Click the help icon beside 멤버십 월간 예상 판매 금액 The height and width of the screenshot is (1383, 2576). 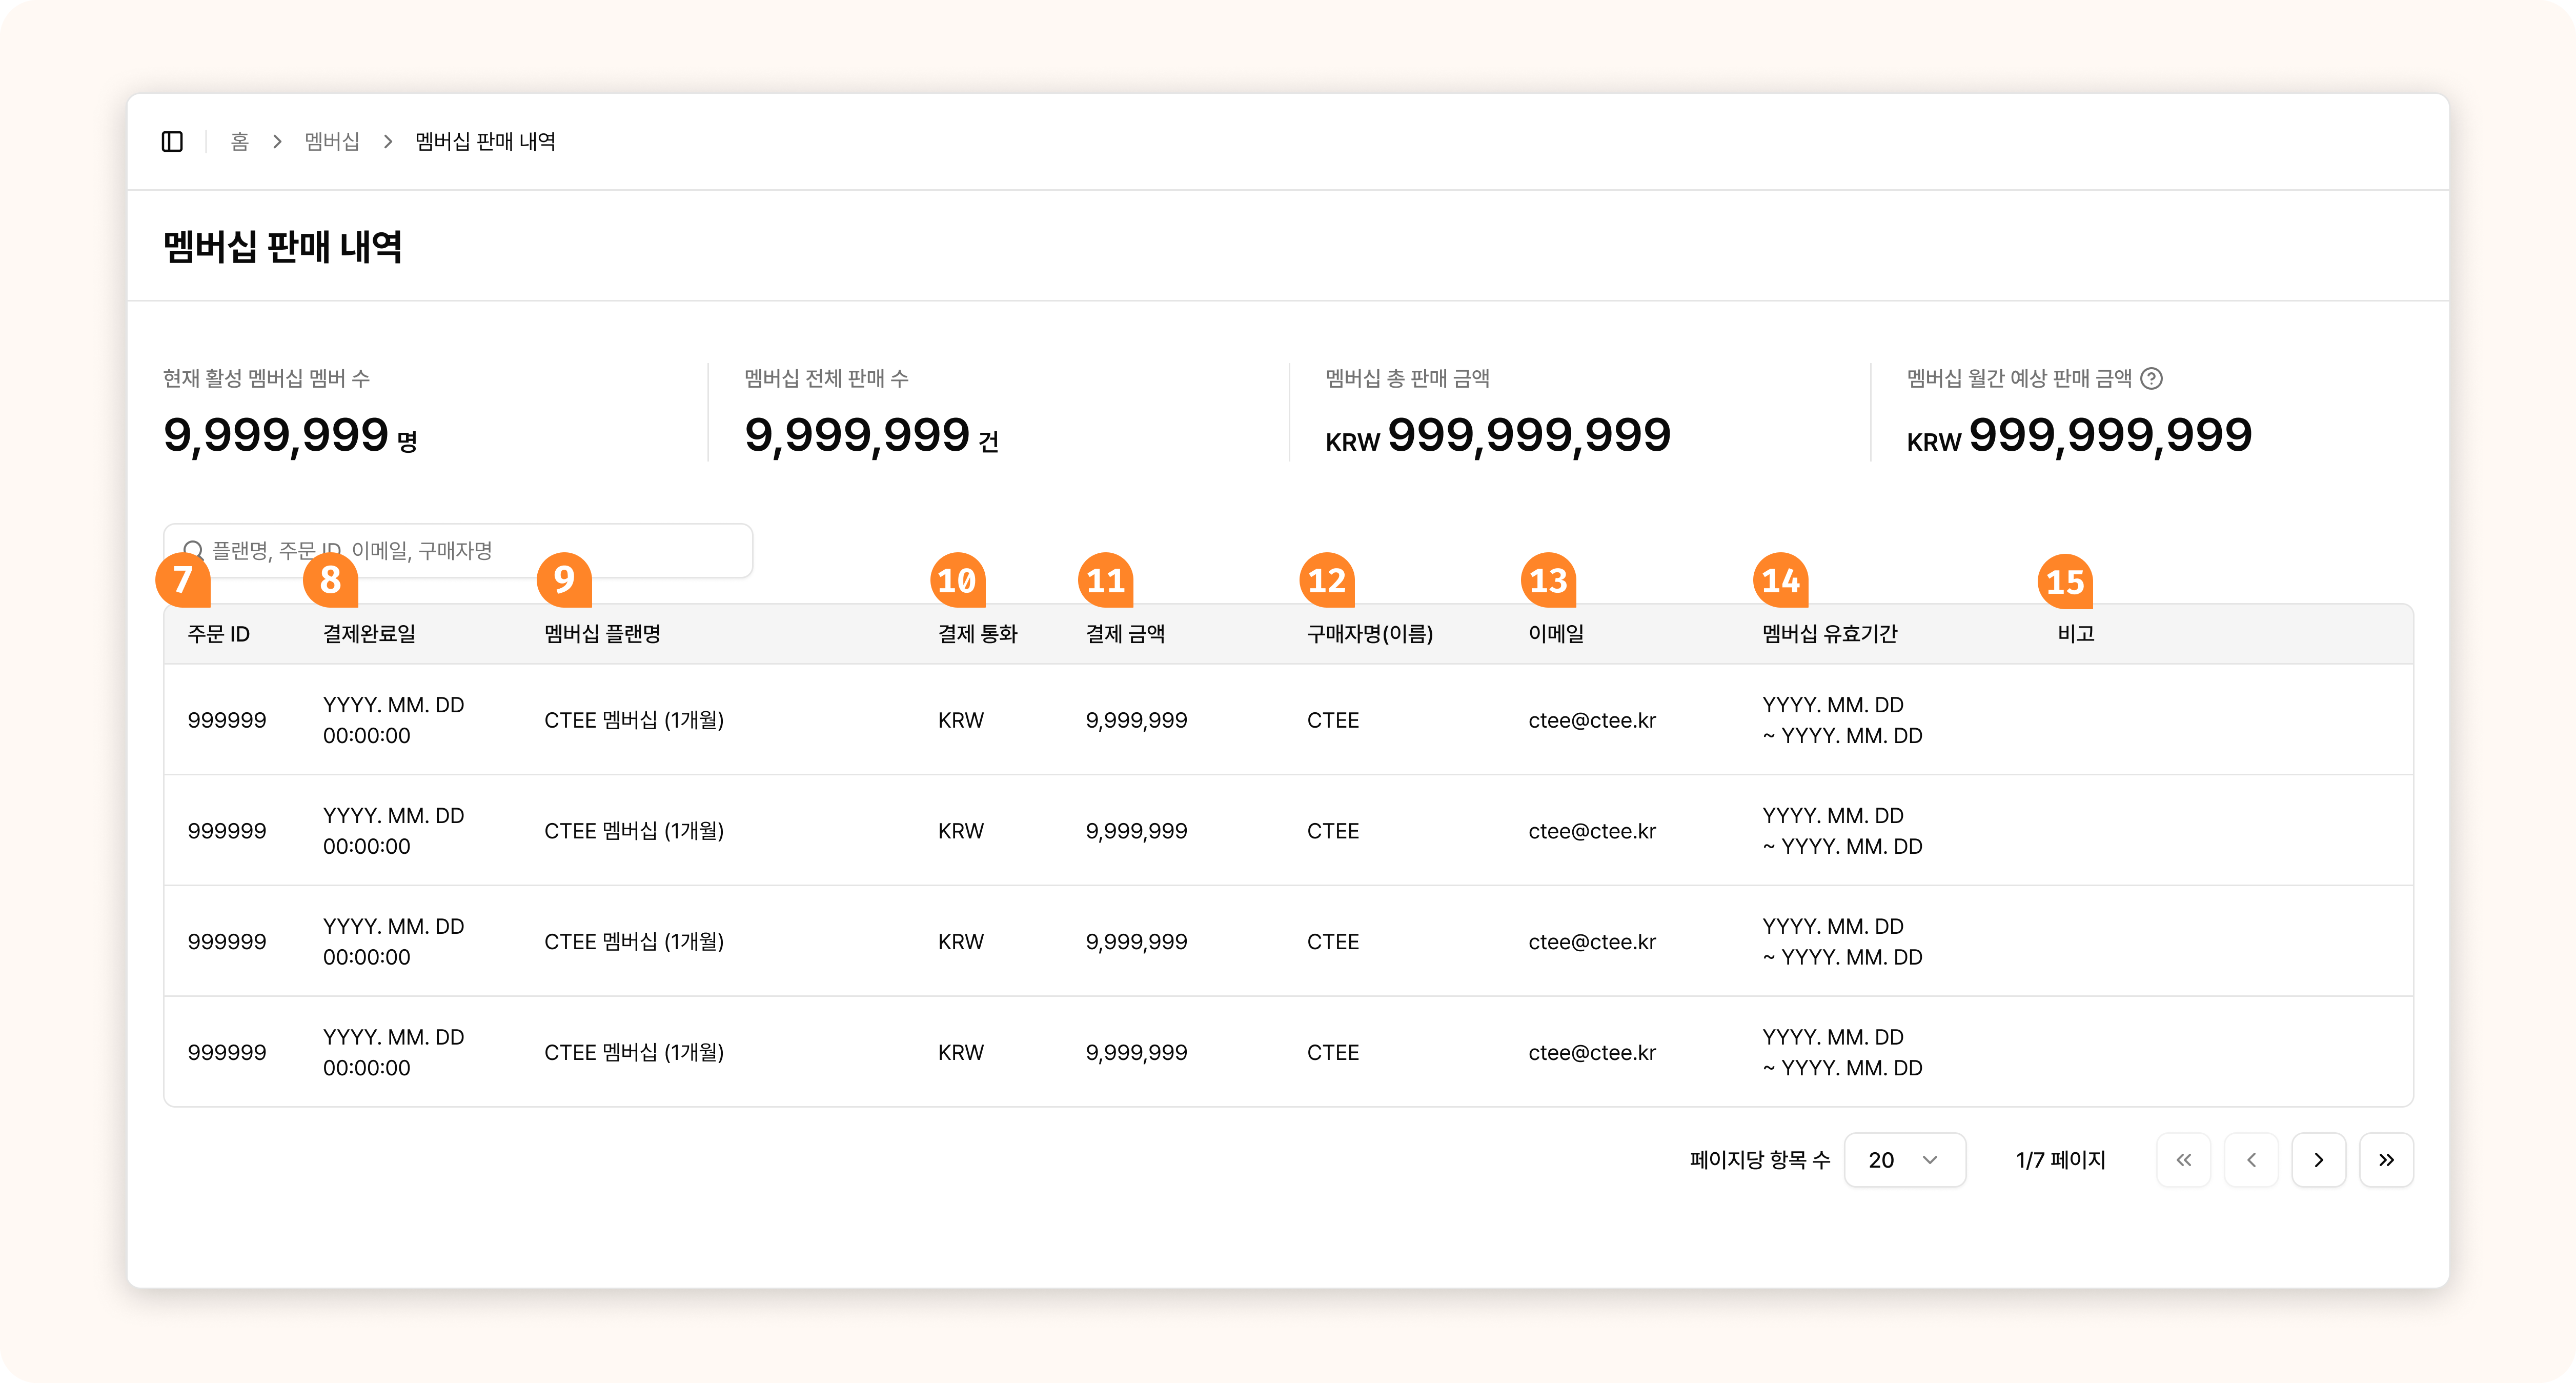point(2151,378)
